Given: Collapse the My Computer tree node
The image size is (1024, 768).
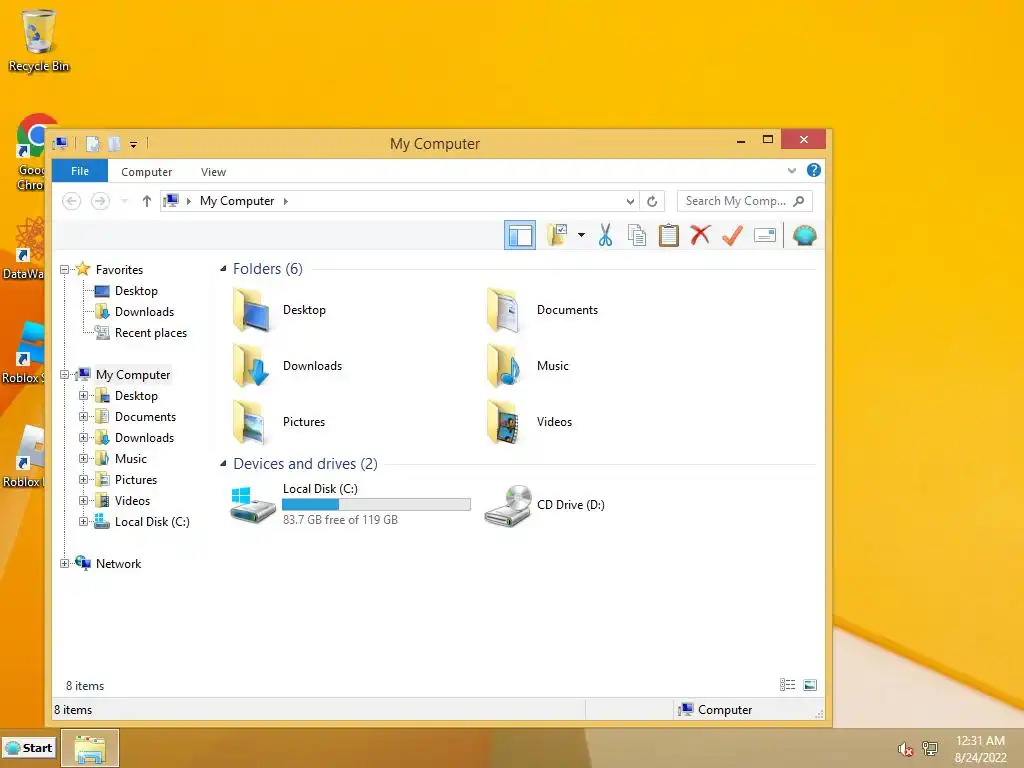Looking at the screenshot, I should (64, 375).
